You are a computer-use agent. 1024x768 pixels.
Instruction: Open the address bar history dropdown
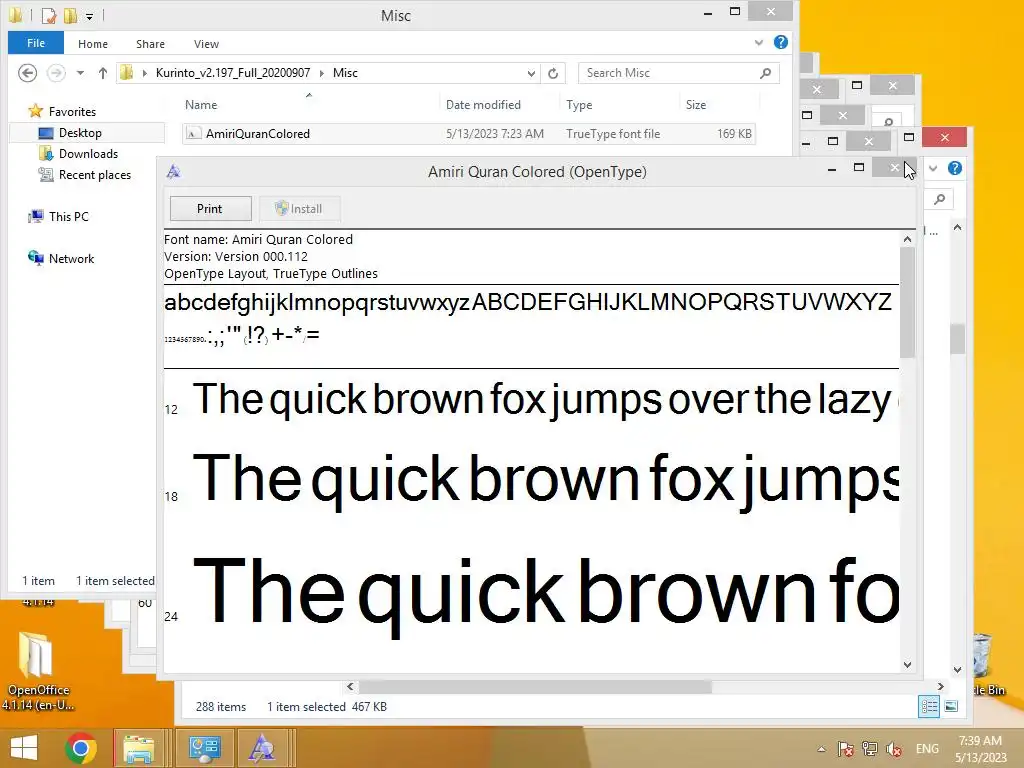click(531, 73)
